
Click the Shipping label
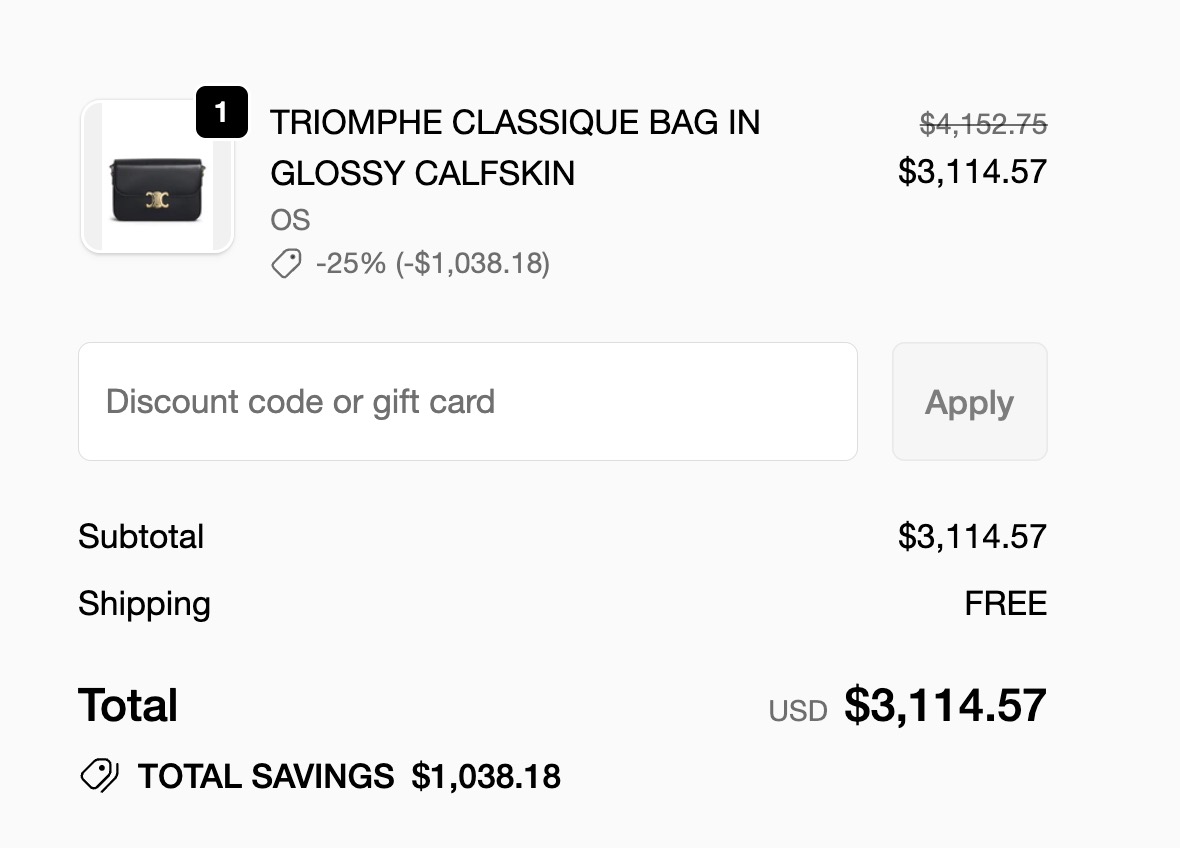(144, 604)
